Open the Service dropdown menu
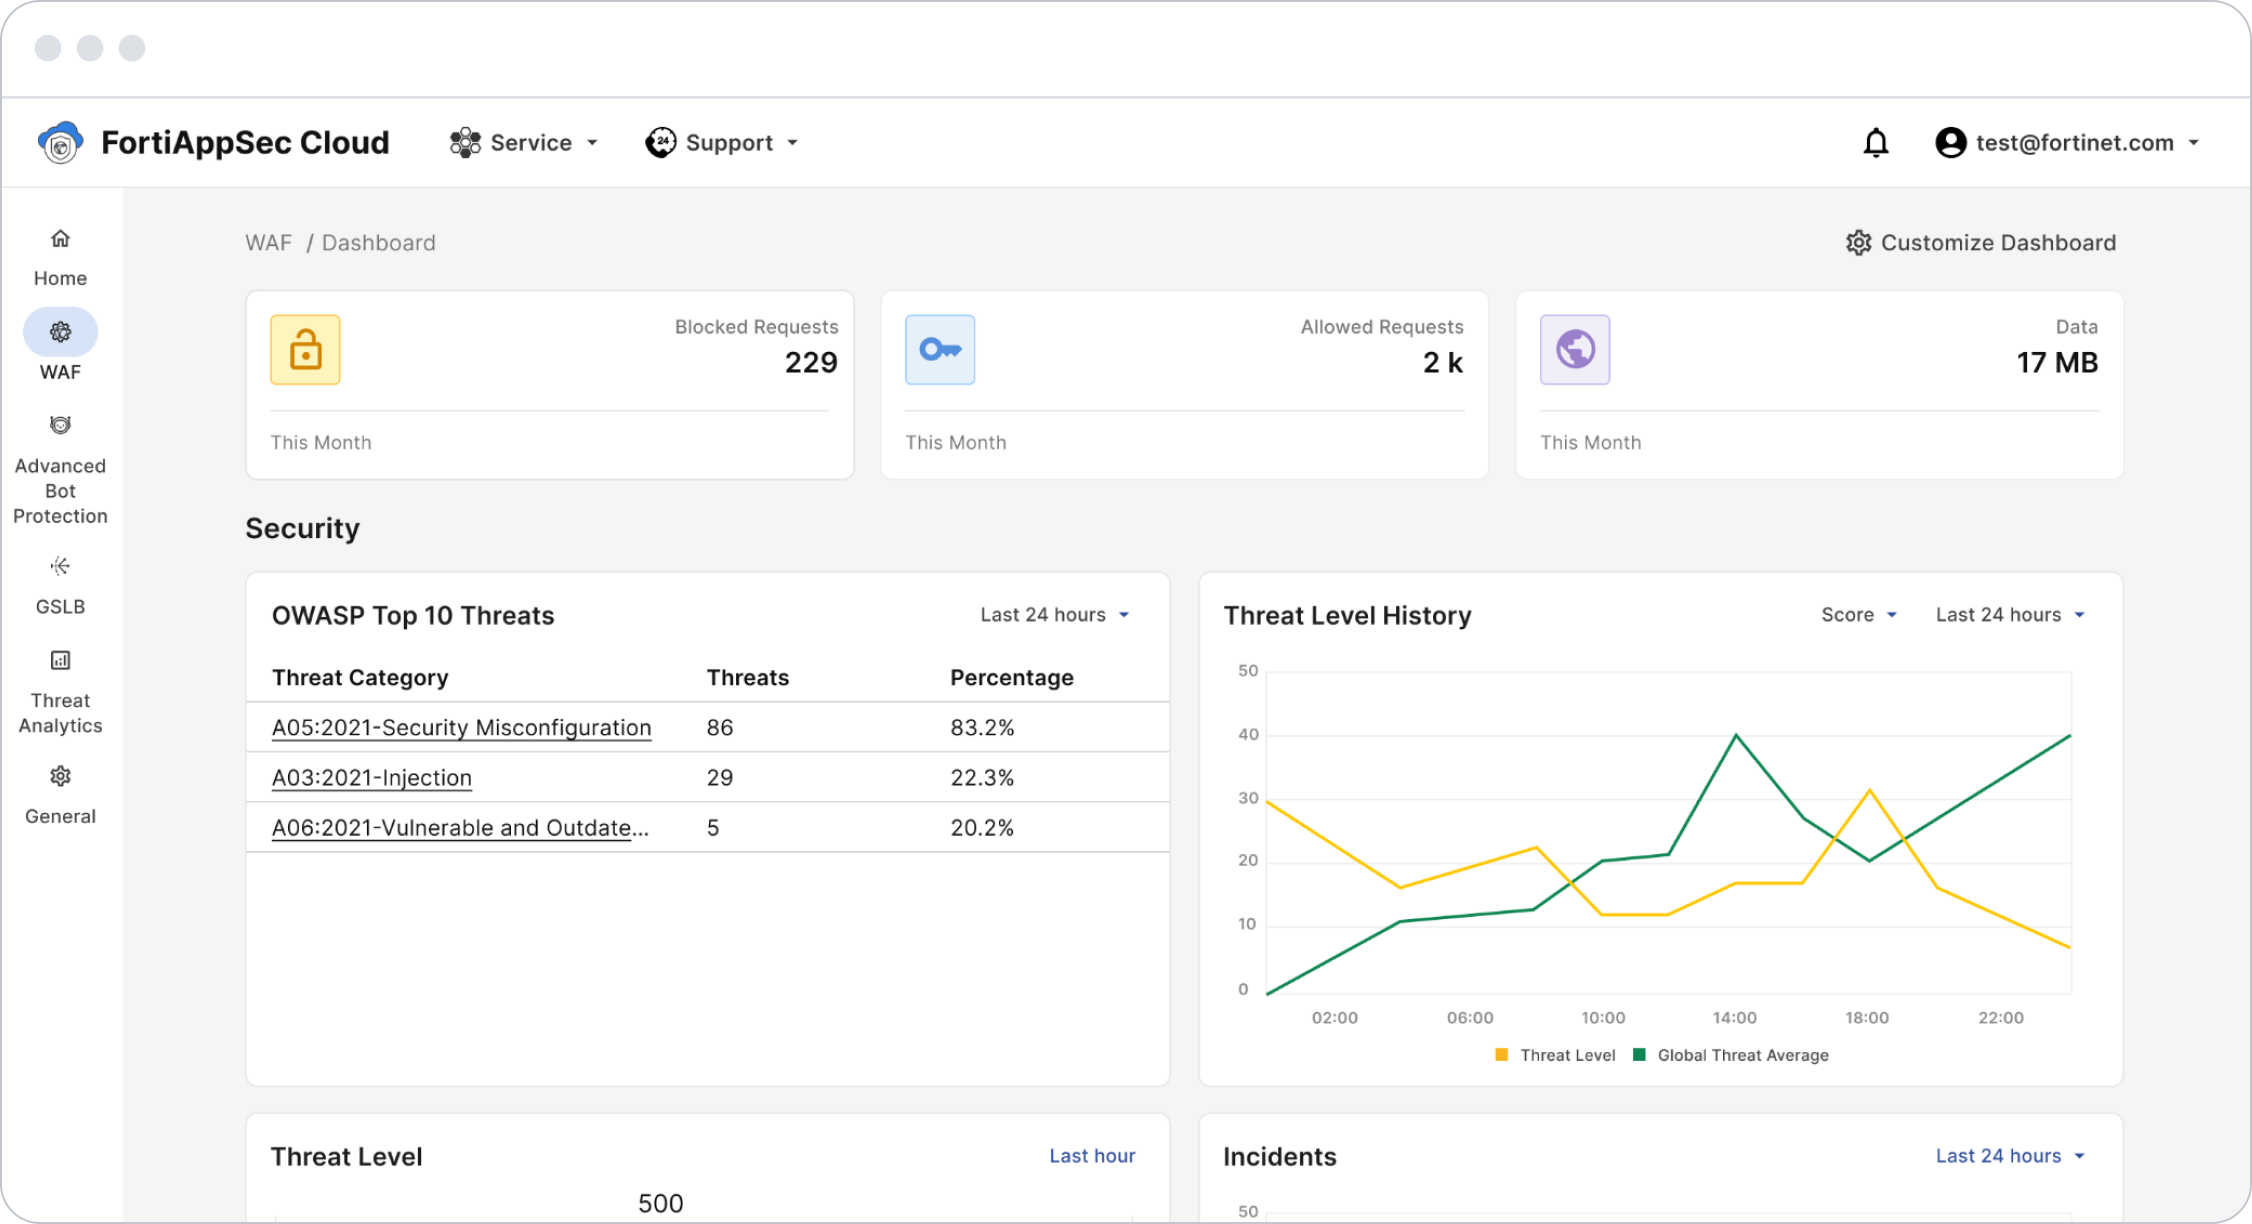The height and width of the screenshot is (1224, 2252). (524, 142)
